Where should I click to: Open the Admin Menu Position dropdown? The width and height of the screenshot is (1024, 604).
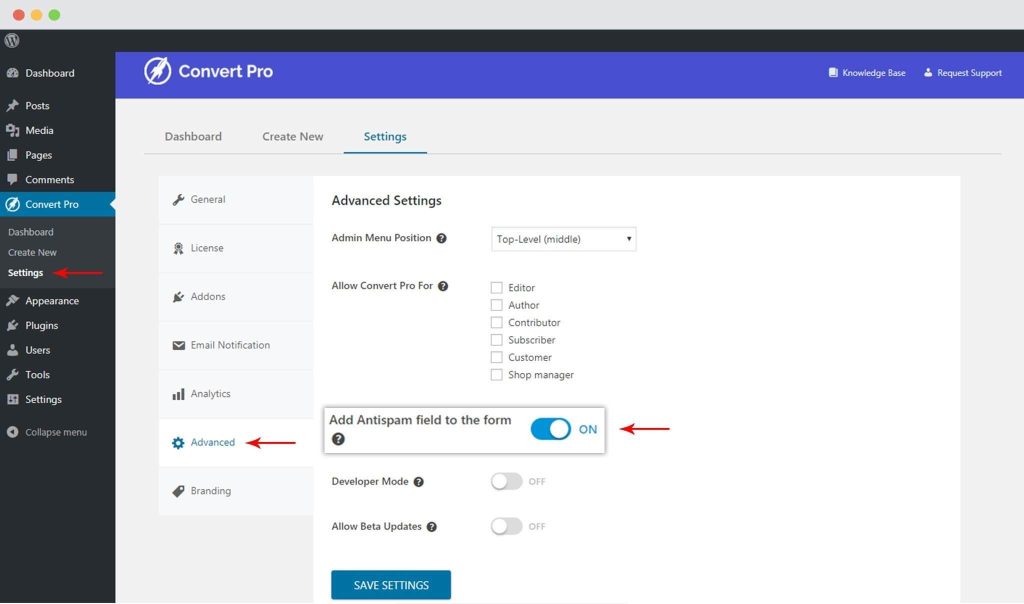tap(564, 239)
